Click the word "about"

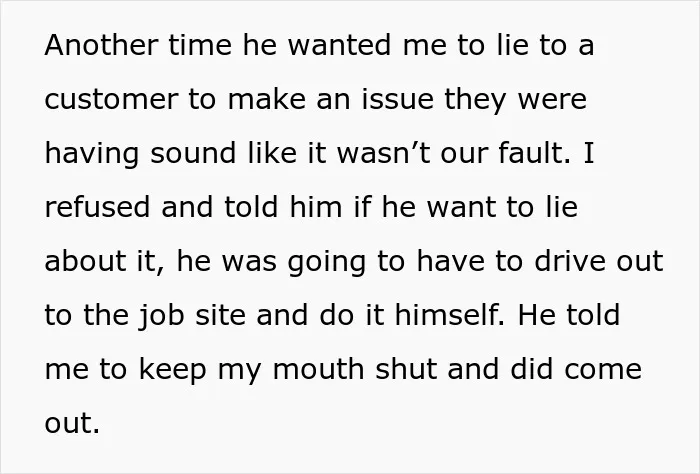[86, 261]
